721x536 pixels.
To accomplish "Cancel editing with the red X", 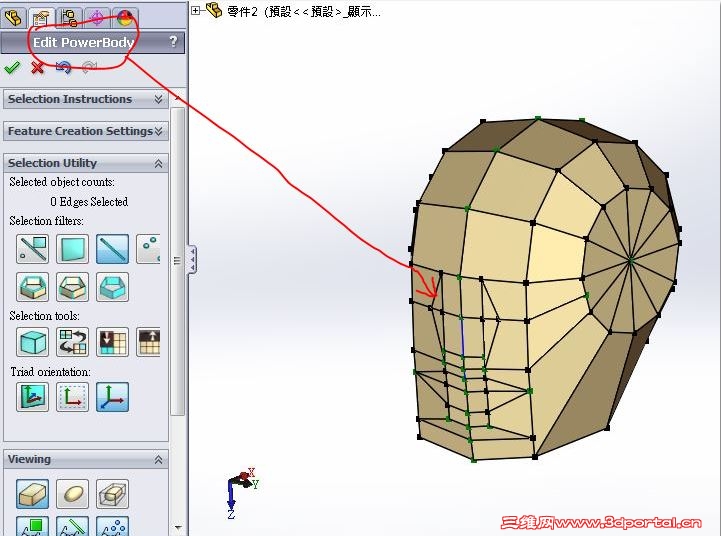I will [x=38, y=68].
